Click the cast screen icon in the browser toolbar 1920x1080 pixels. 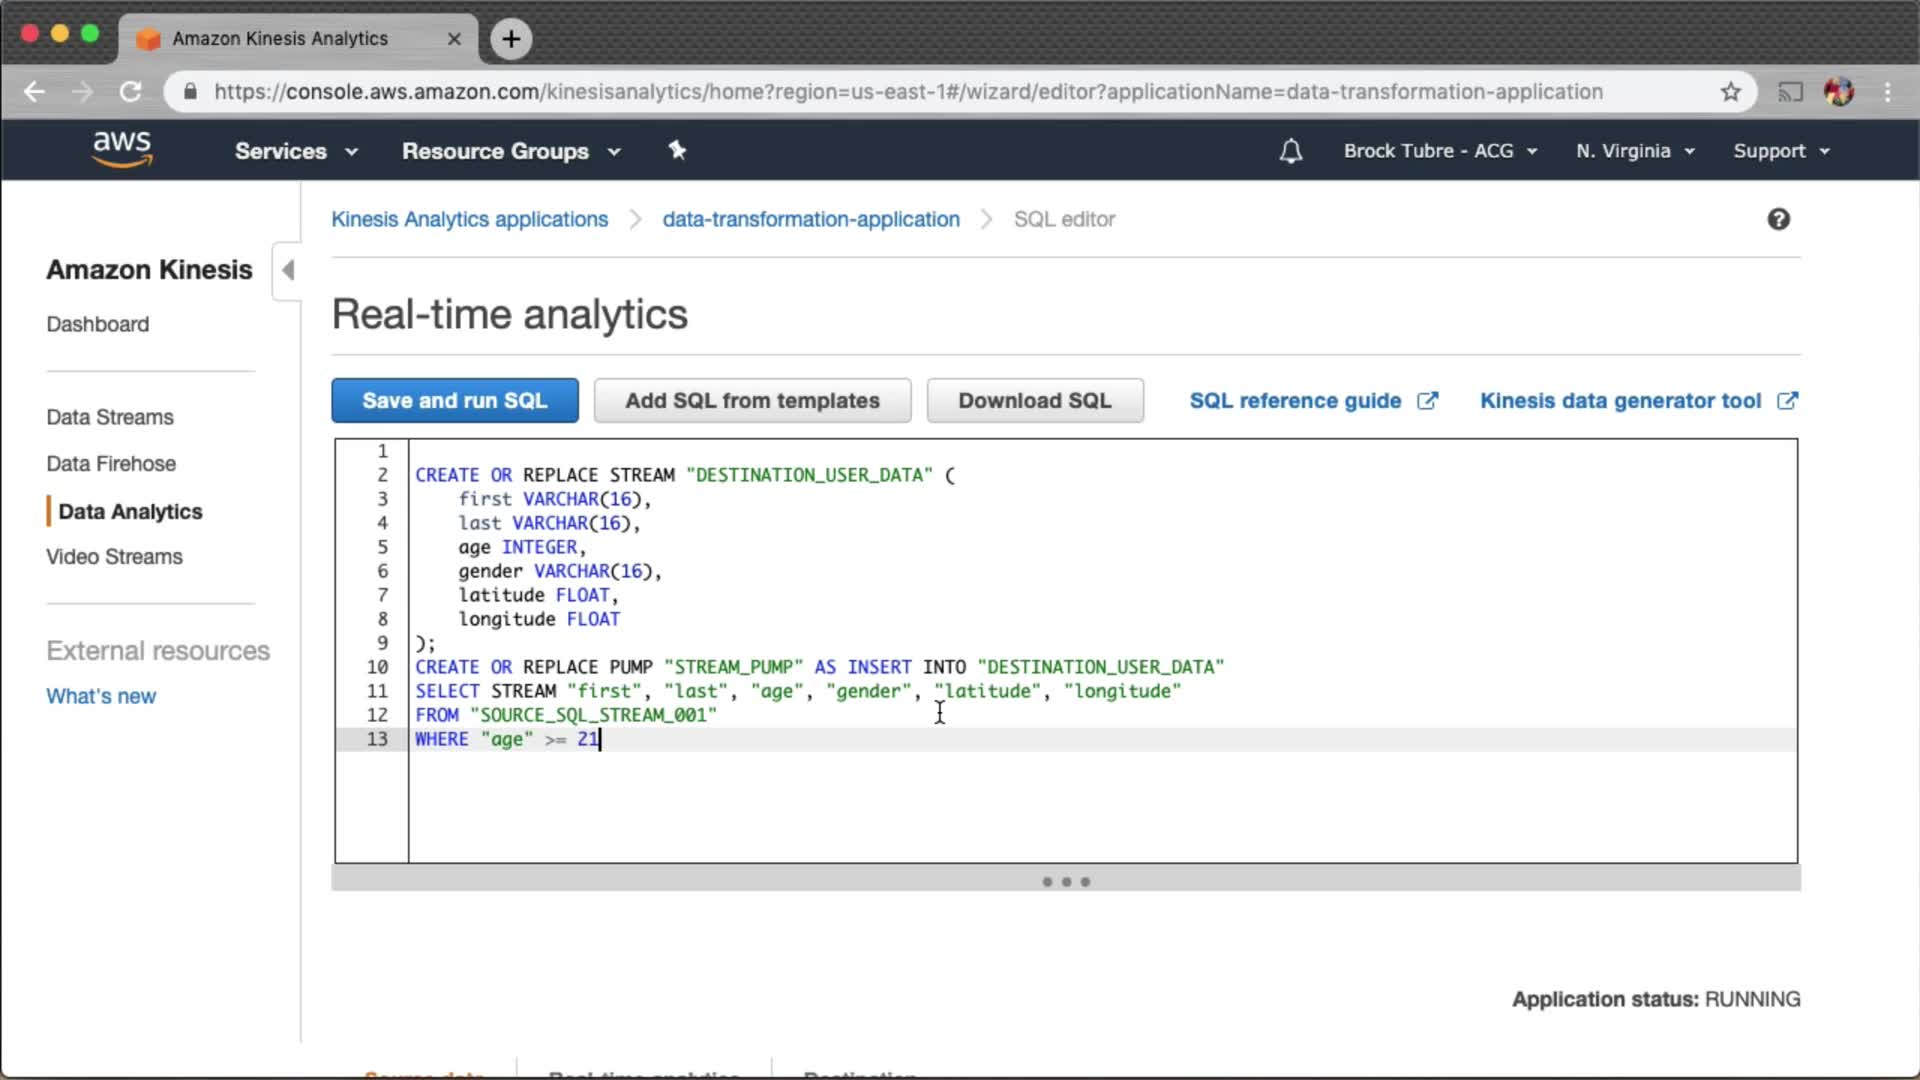tap(1790, 92)
